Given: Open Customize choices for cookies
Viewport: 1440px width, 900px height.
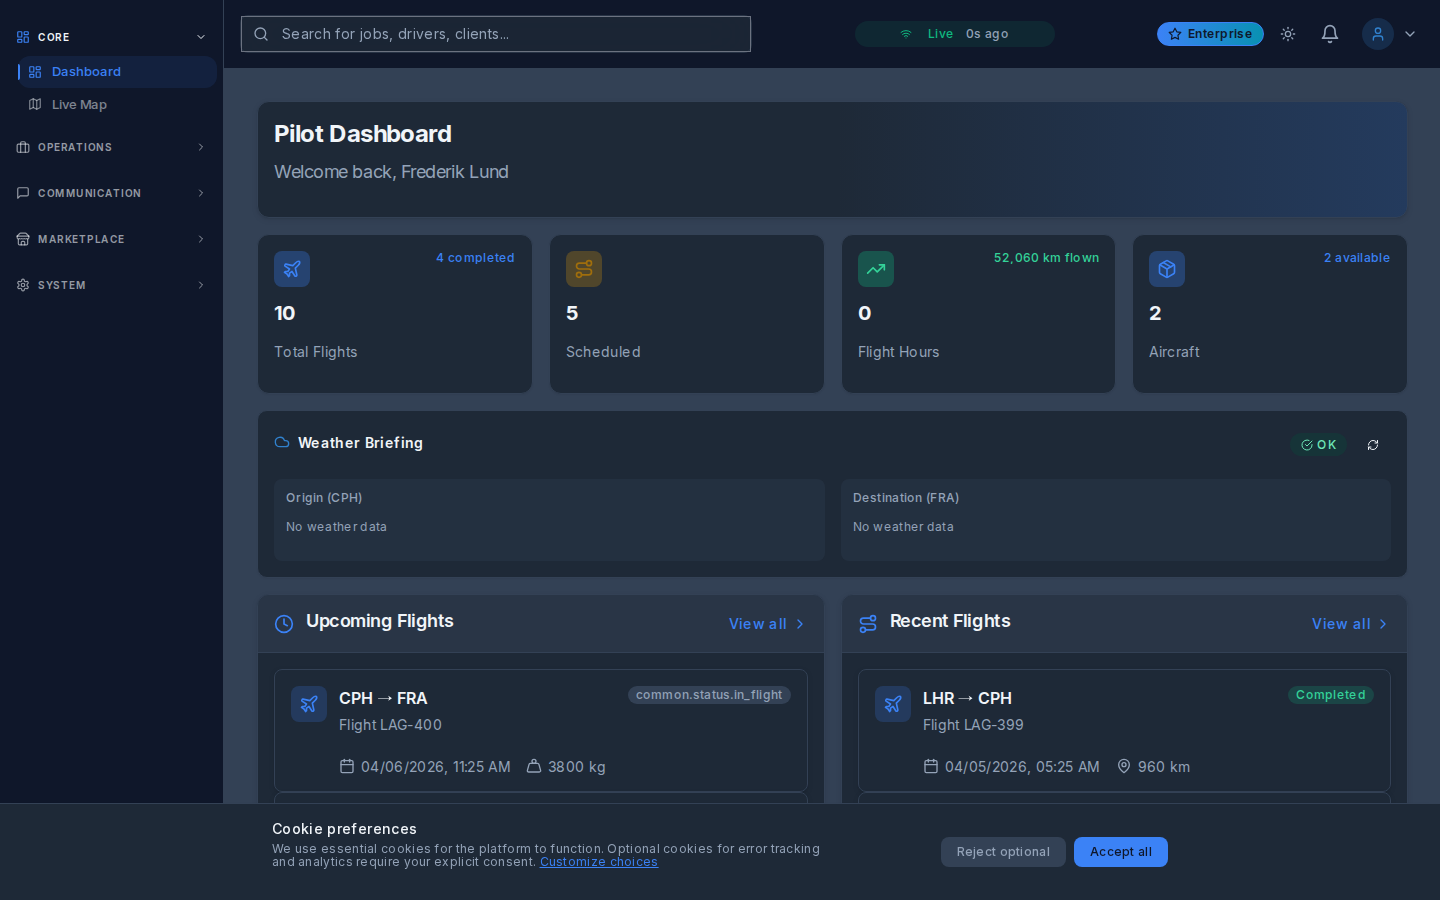Looking at the screenshot, I should [598, 861].
